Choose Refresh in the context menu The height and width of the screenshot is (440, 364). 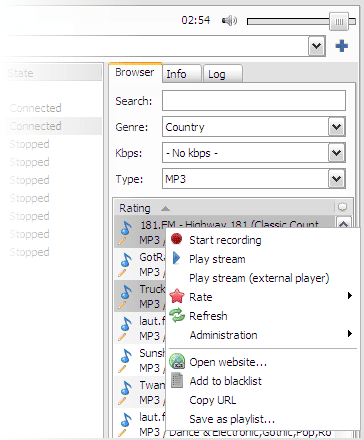click(x=263, y=316)
